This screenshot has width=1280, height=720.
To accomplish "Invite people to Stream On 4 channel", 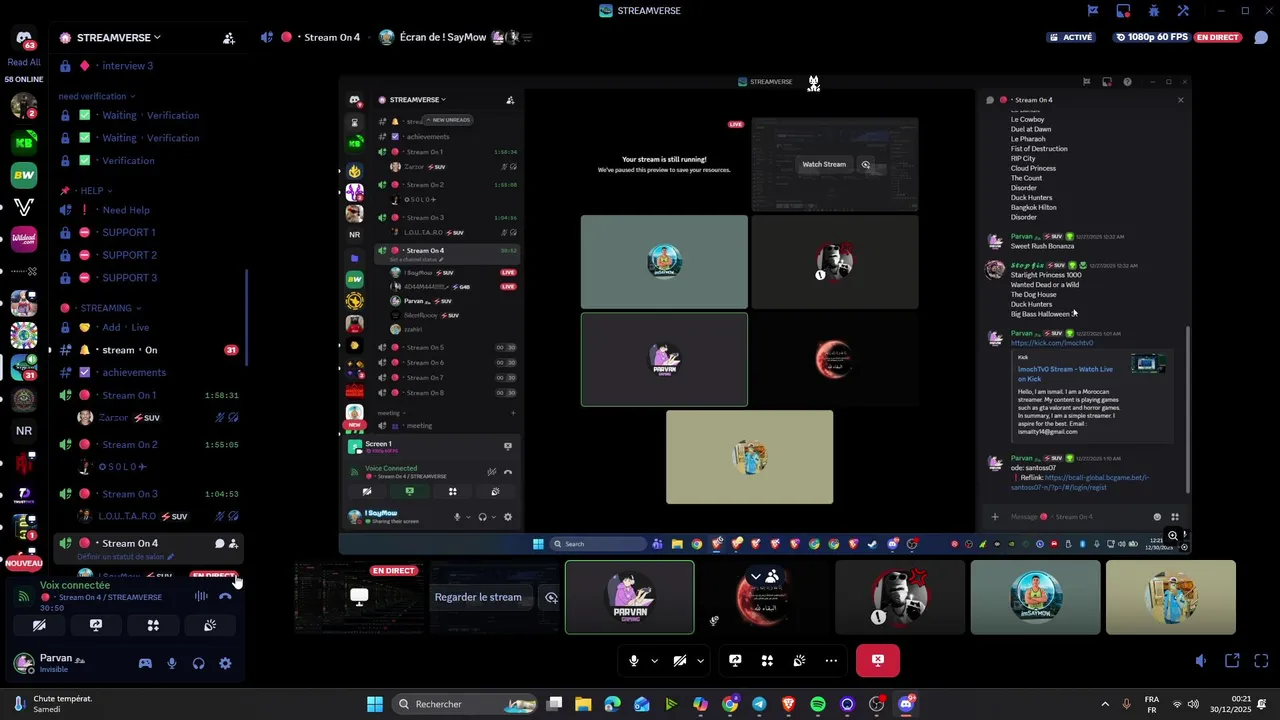I will click(233, 543).
